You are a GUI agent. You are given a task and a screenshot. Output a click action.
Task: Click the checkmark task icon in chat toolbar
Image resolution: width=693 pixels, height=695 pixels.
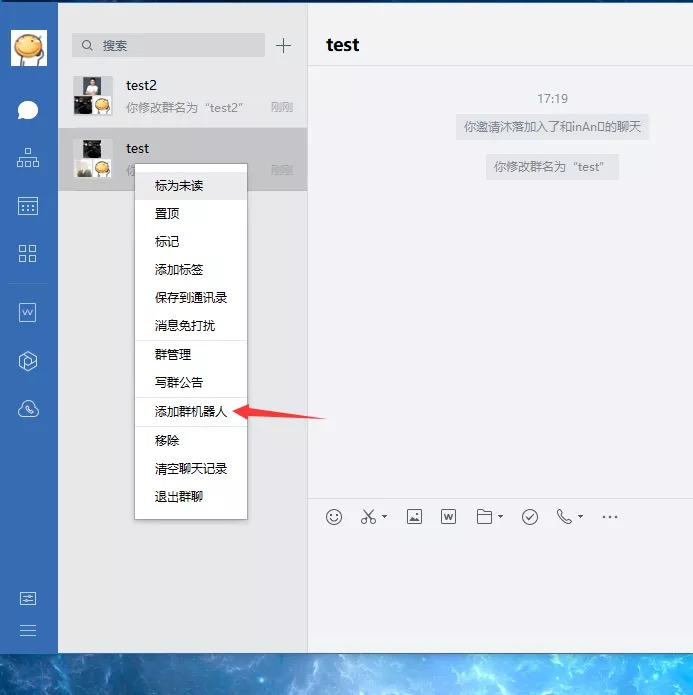530,517
